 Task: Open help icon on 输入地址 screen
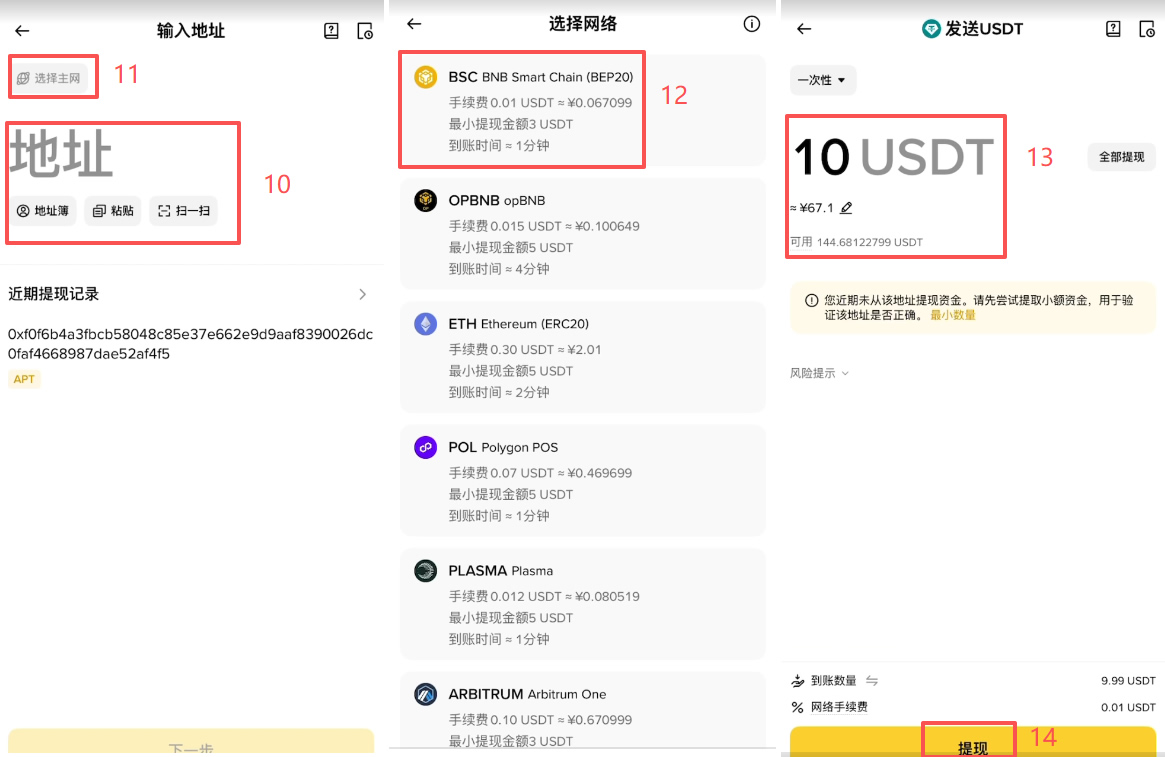331,30
